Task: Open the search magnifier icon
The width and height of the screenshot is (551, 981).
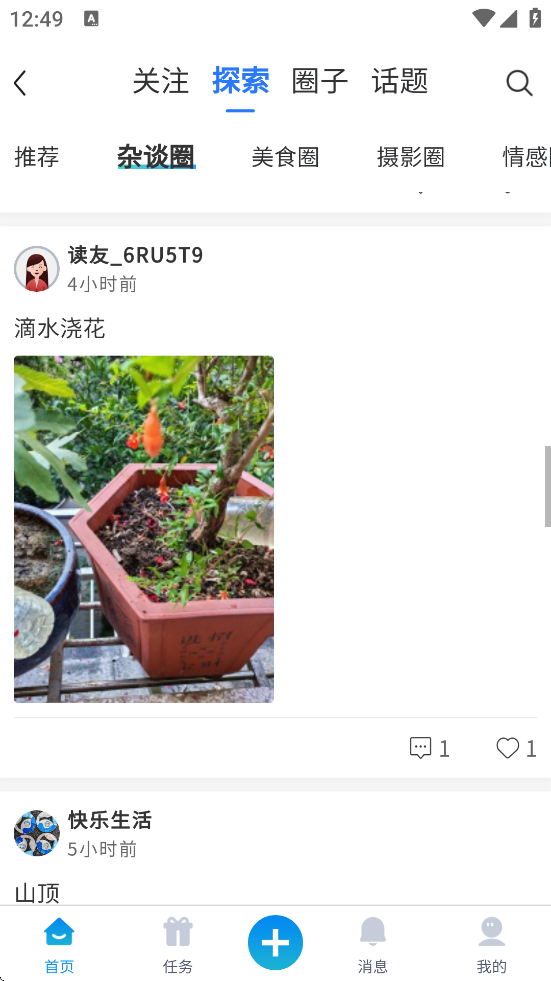Action: point(519,83)
